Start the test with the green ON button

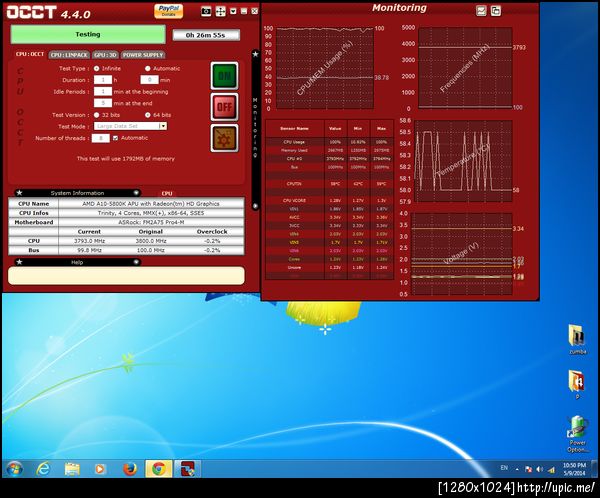(x=224, y=76)
